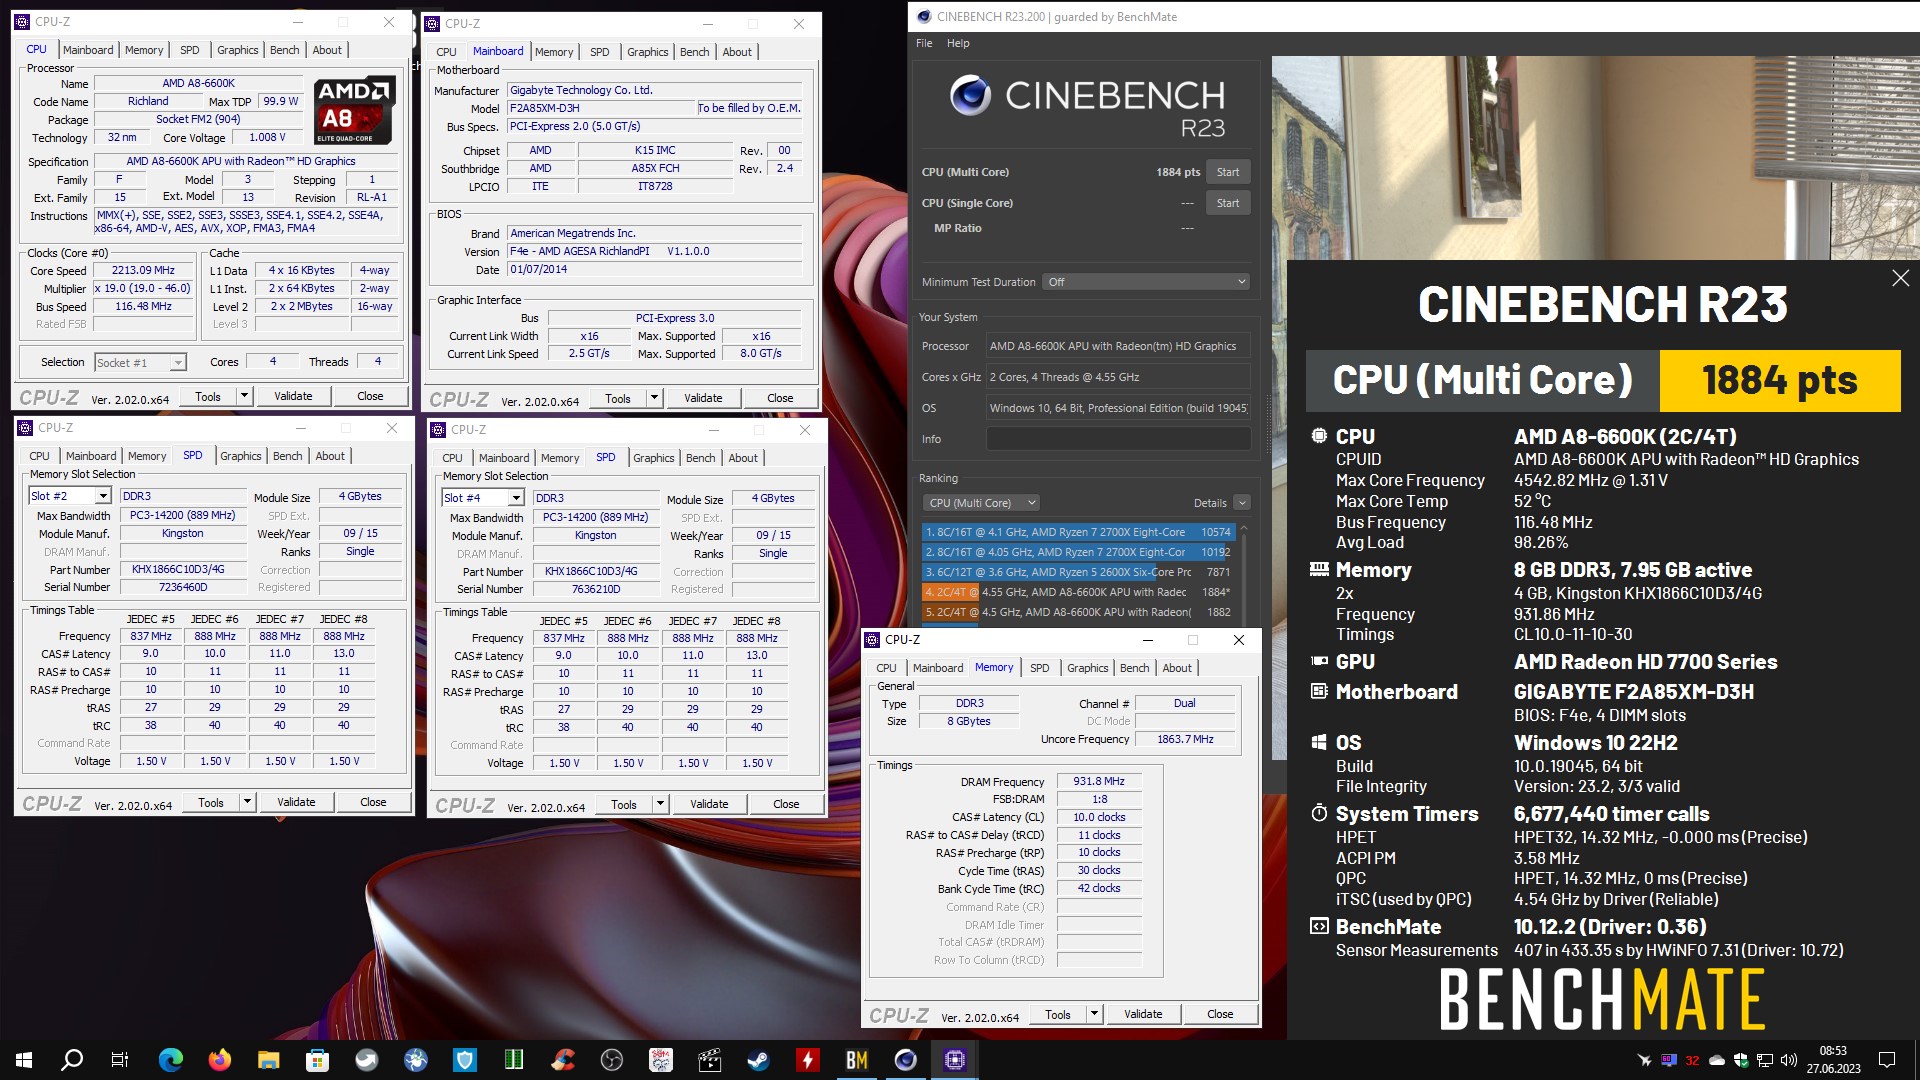Launch CCleaner from the taskbar
Image resolution: width=1920 pixels, height=1080 pixels.
click(x=563, y=1060)
